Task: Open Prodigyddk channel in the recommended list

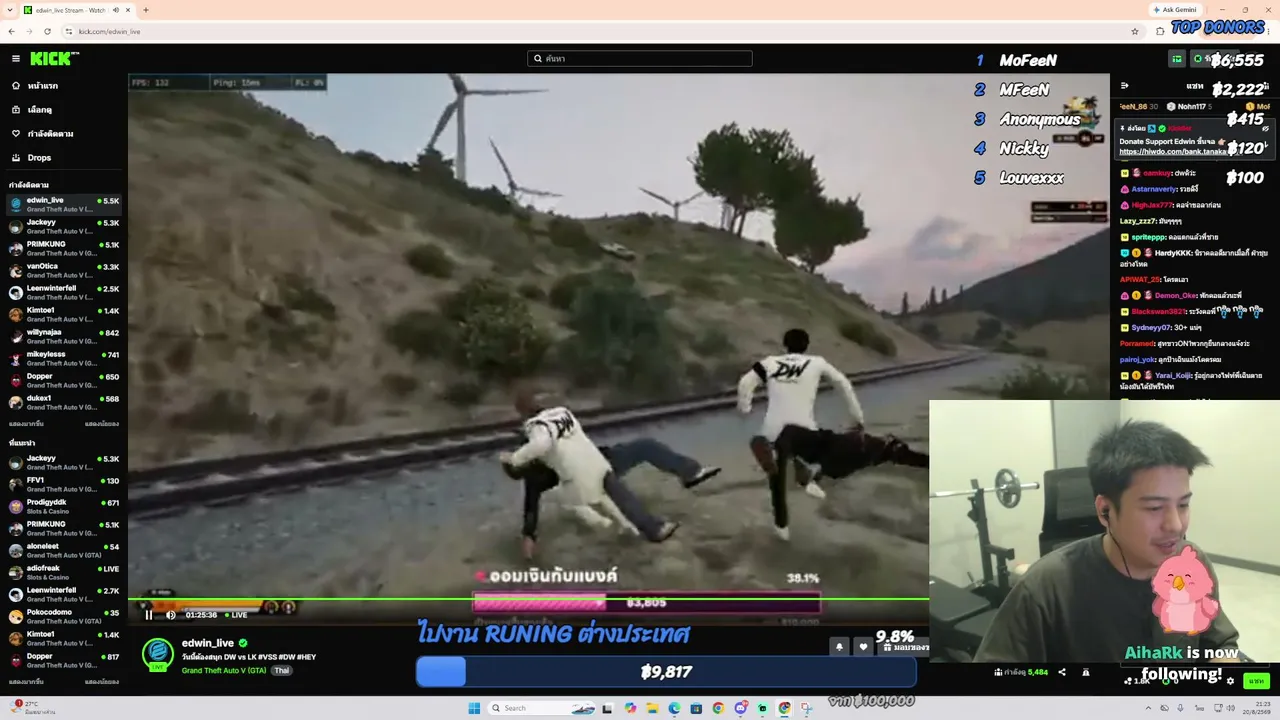Action: click(x=64, y=506)
